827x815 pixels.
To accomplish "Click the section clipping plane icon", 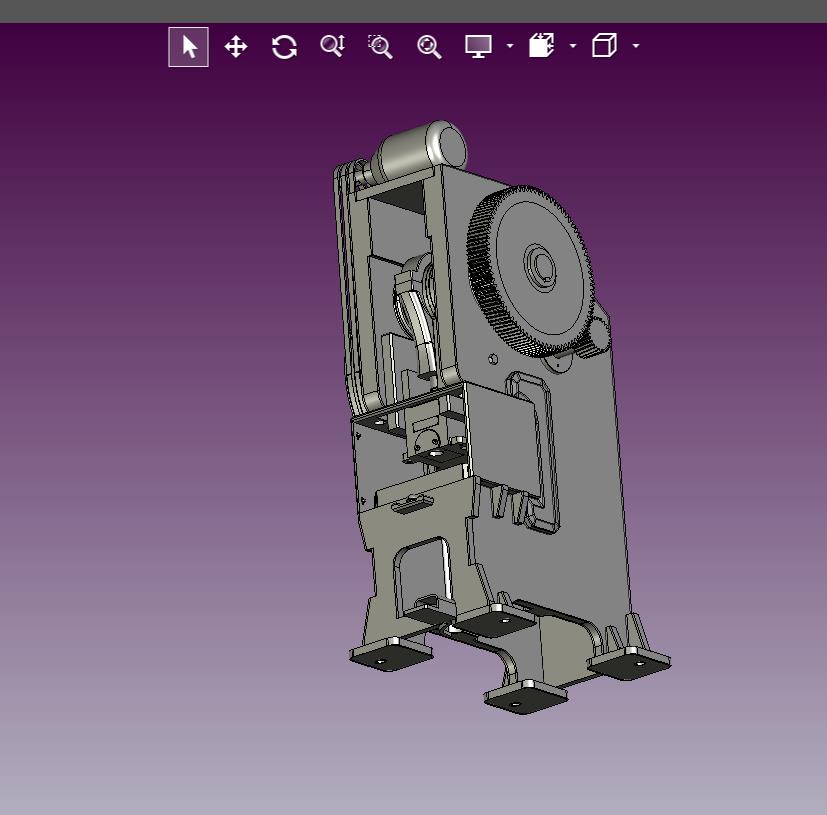I will 542,45.
